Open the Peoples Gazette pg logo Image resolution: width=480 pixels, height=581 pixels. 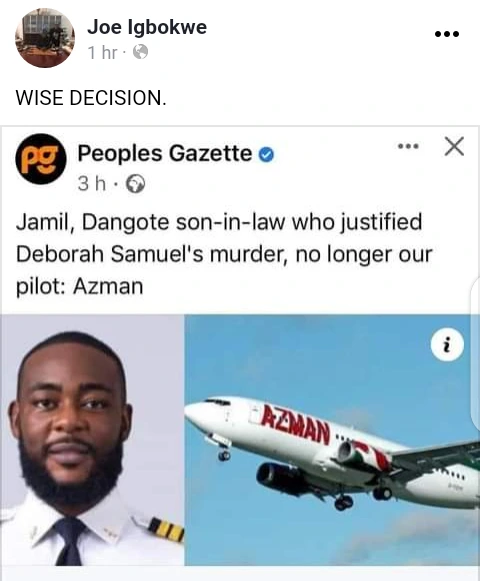click(41, 159)
